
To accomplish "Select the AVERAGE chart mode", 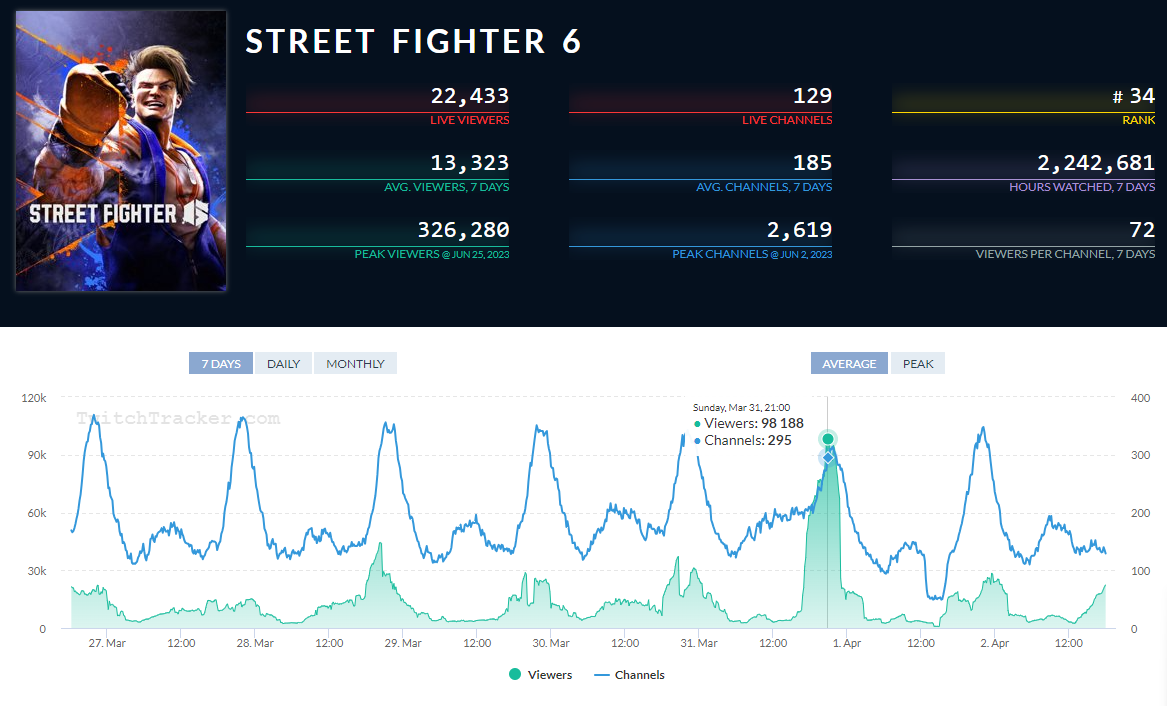I will point(849,363).
